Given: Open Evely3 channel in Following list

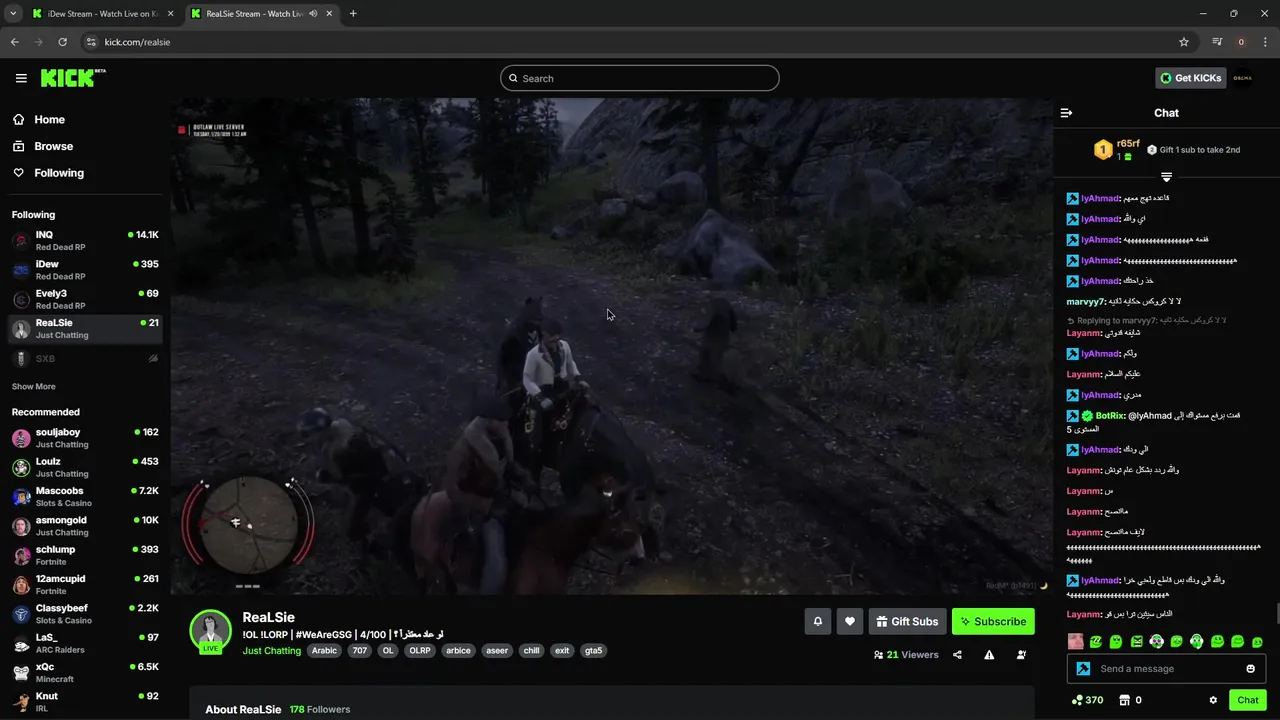Looking at the screenshot, I should coord(85,299).
